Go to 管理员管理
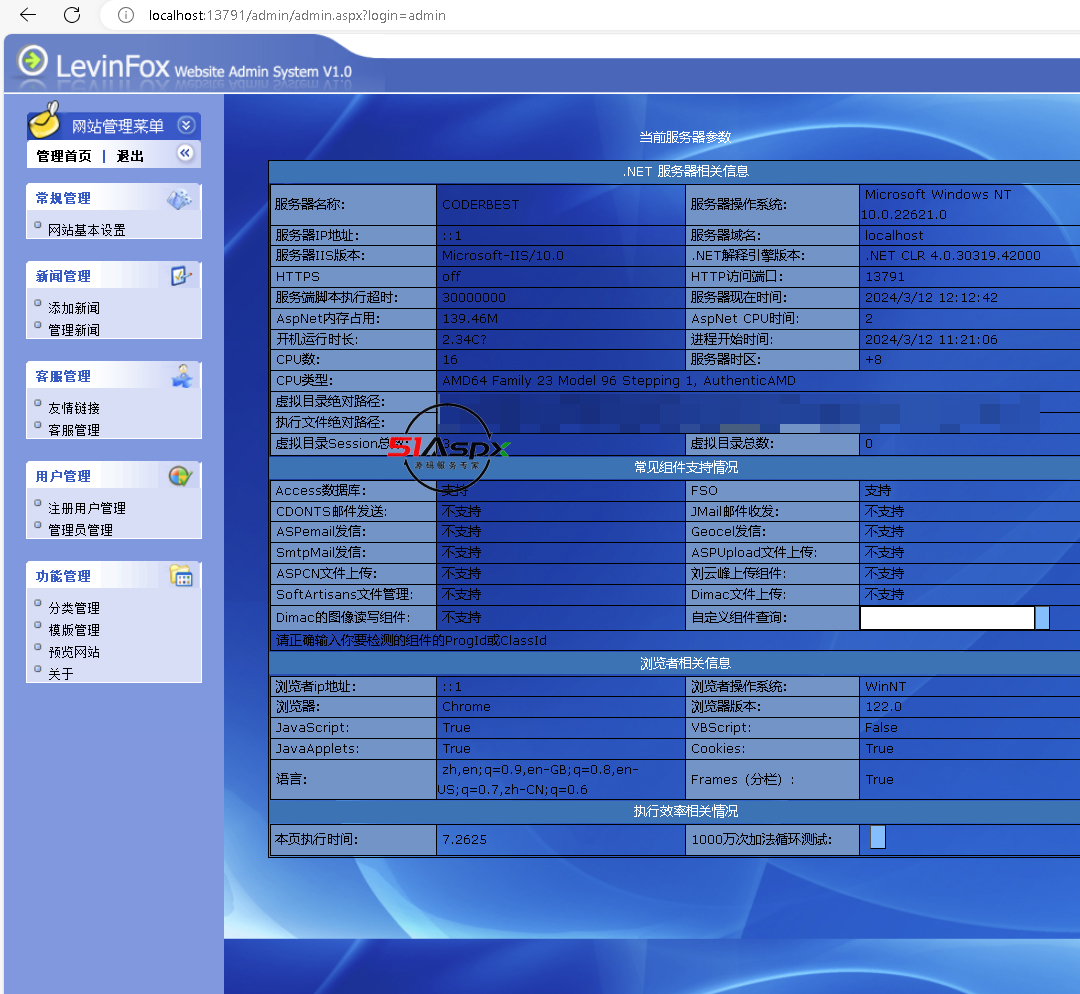1080x994 pixels. [x=80, y=530]
